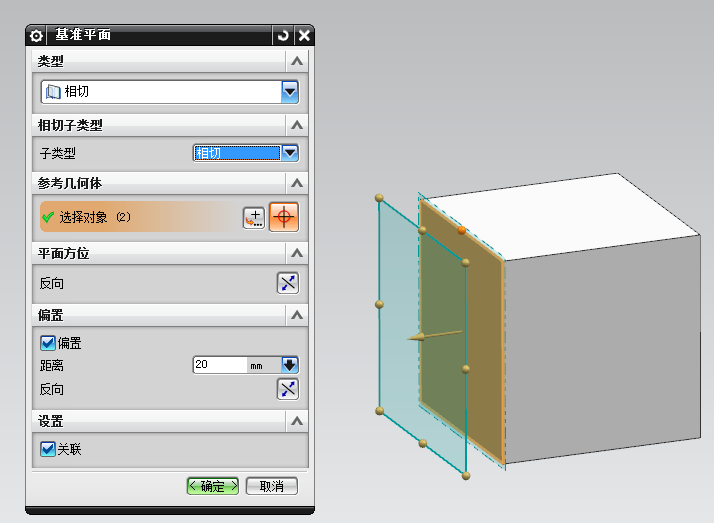Open the dialog settings gear icon
The image size is (714, 523).
[36, 35]
